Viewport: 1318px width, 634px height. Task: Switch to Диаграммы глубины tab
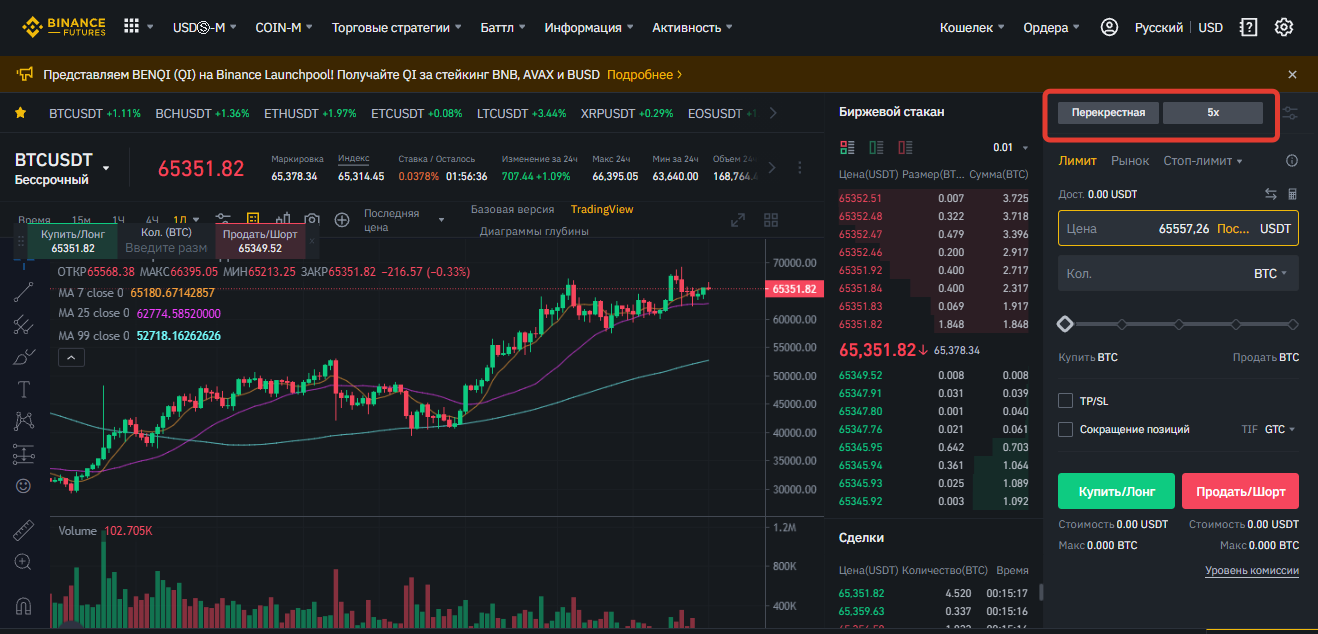pos(534,231)
